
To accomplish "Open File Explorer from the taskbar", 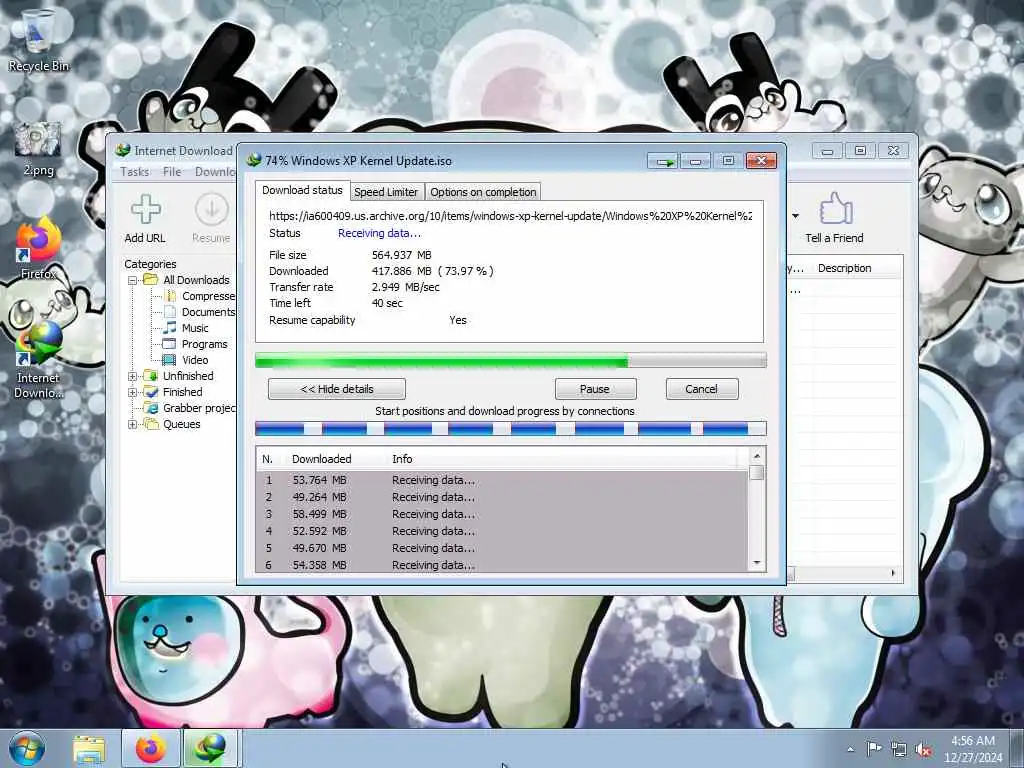I will [89, 748].
